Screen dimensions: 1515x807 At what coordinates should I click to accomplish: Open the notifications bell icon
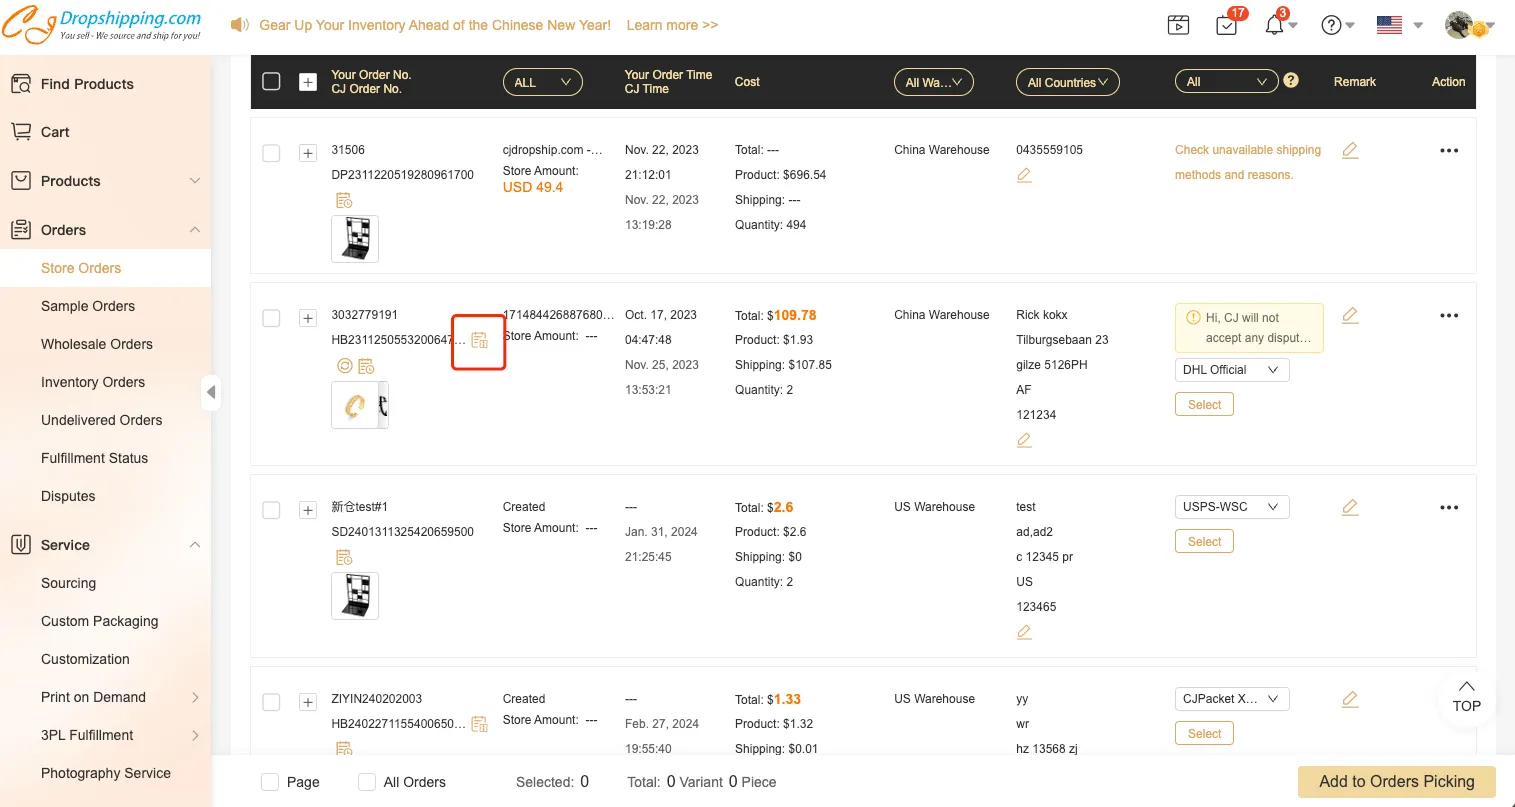click(1274, 25)
